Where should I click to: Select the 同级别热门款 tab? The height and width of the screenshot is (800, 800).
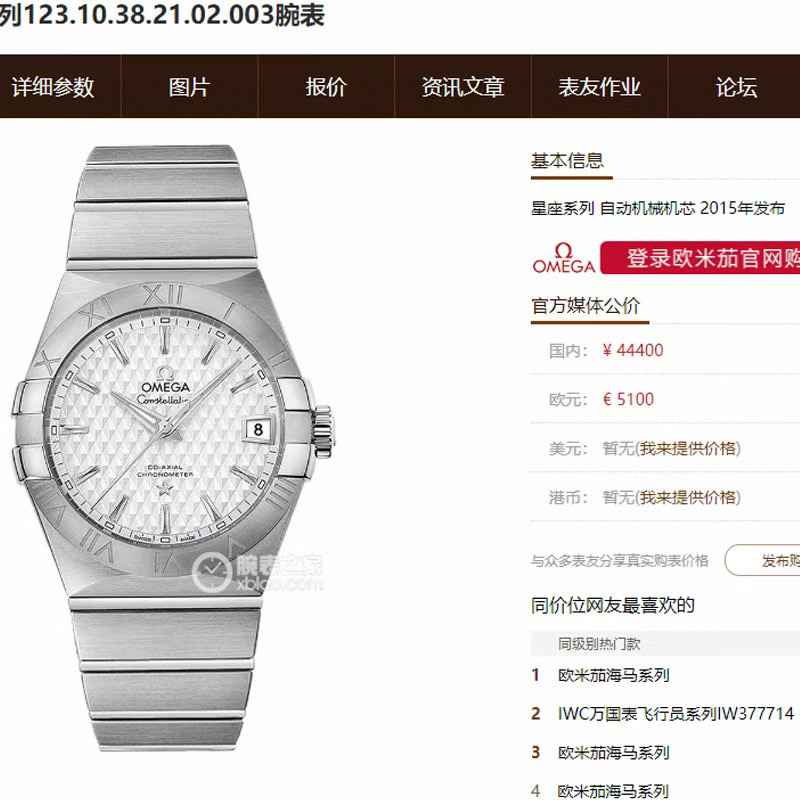pos(599,644)
